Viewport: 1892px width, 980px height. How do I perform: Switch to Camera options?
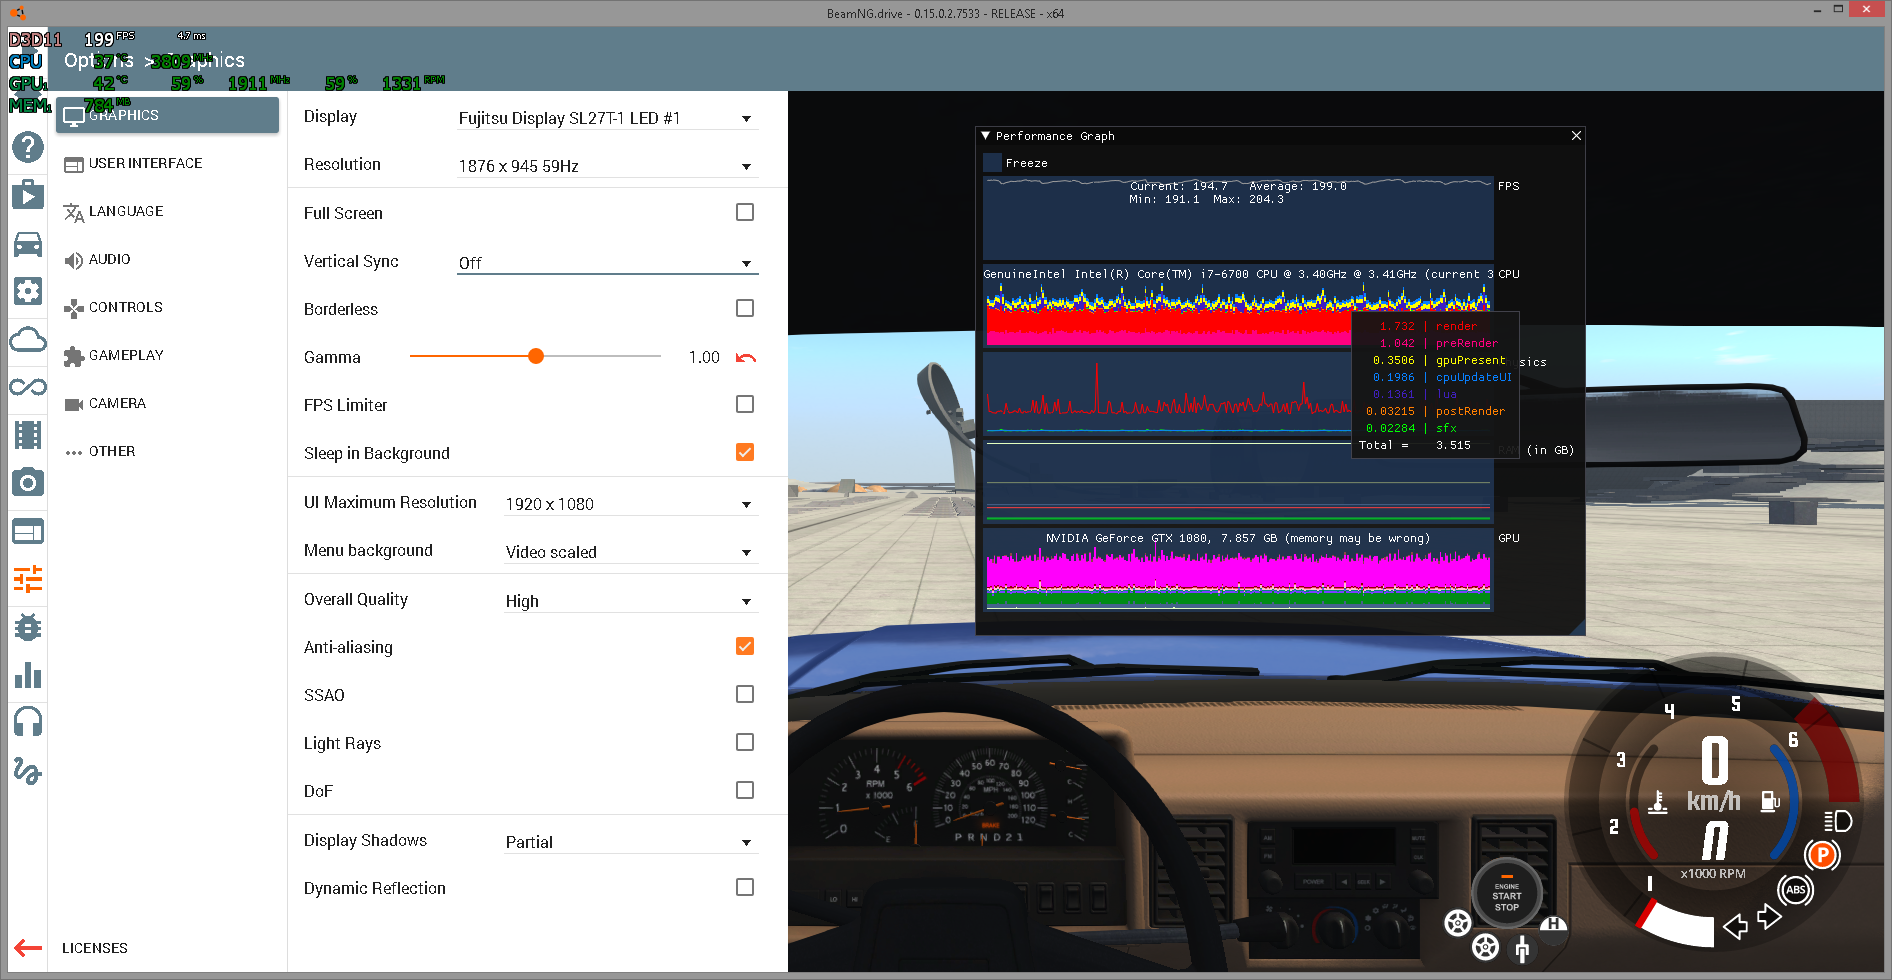click(167, 403)
